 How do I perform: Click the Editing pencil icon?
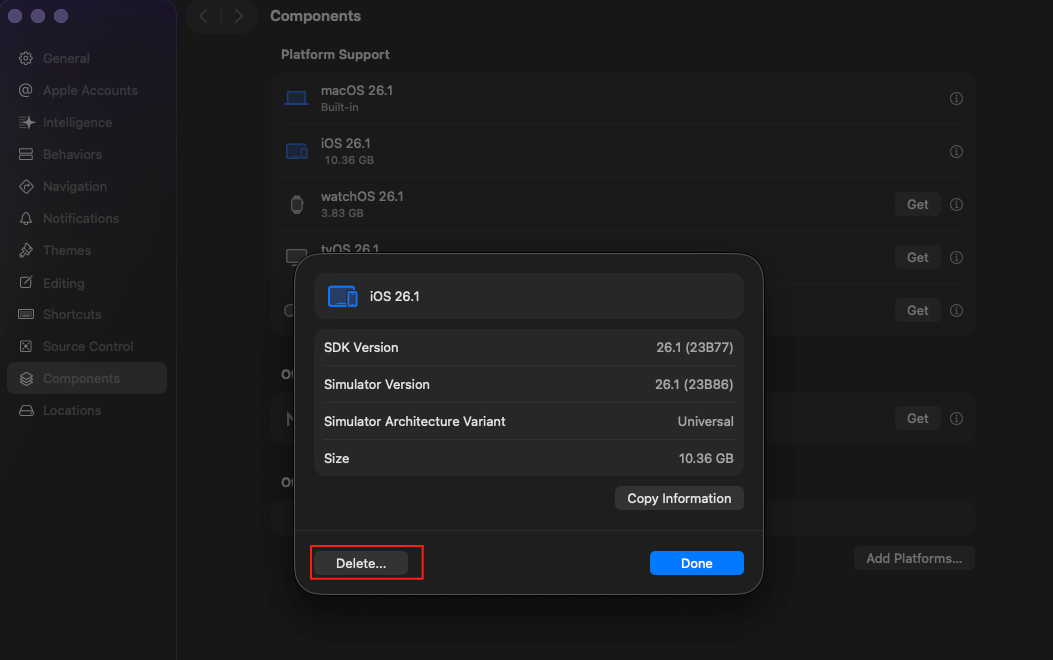26,283
